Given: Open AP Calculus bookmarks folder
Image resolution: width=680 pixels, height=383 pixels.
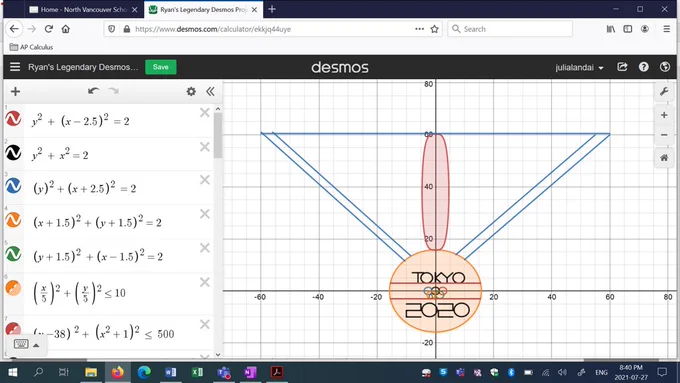Looking at the screenshot, I should click(x=31, y=47).
